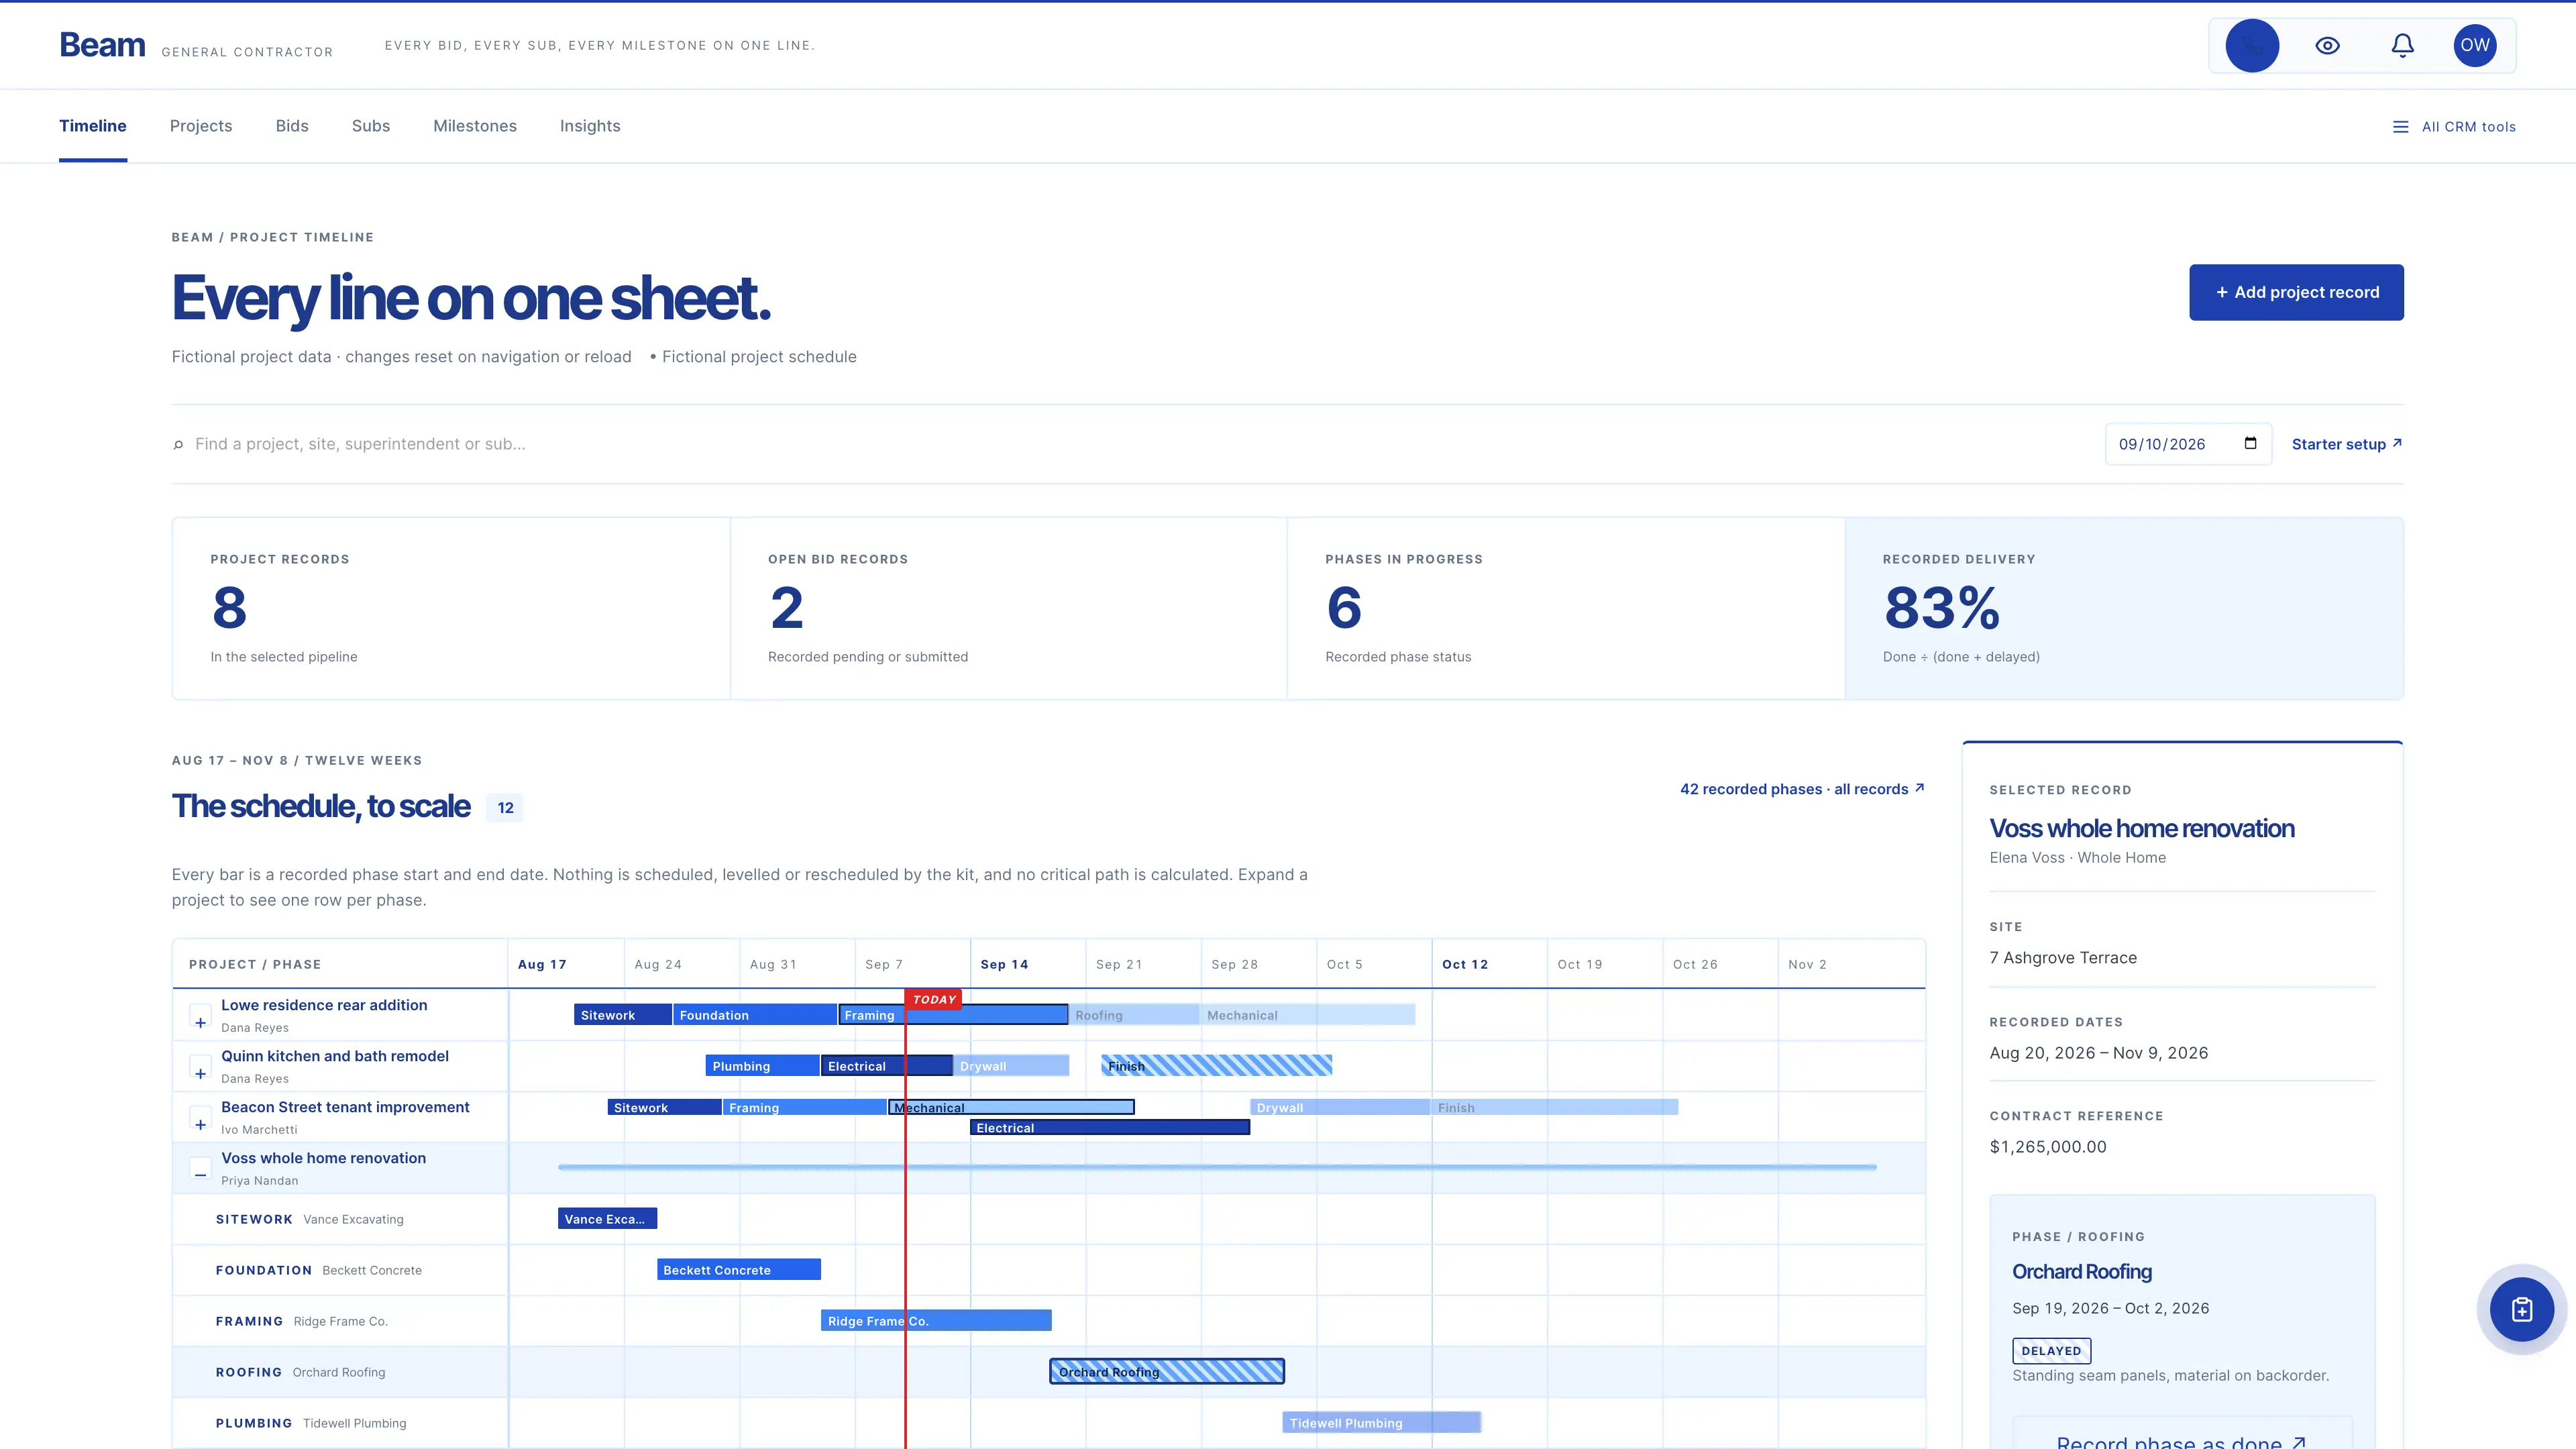Select Beacon Street Finish bar
Viewport: 2576px width, 1449px height.
[1555, 1107]
